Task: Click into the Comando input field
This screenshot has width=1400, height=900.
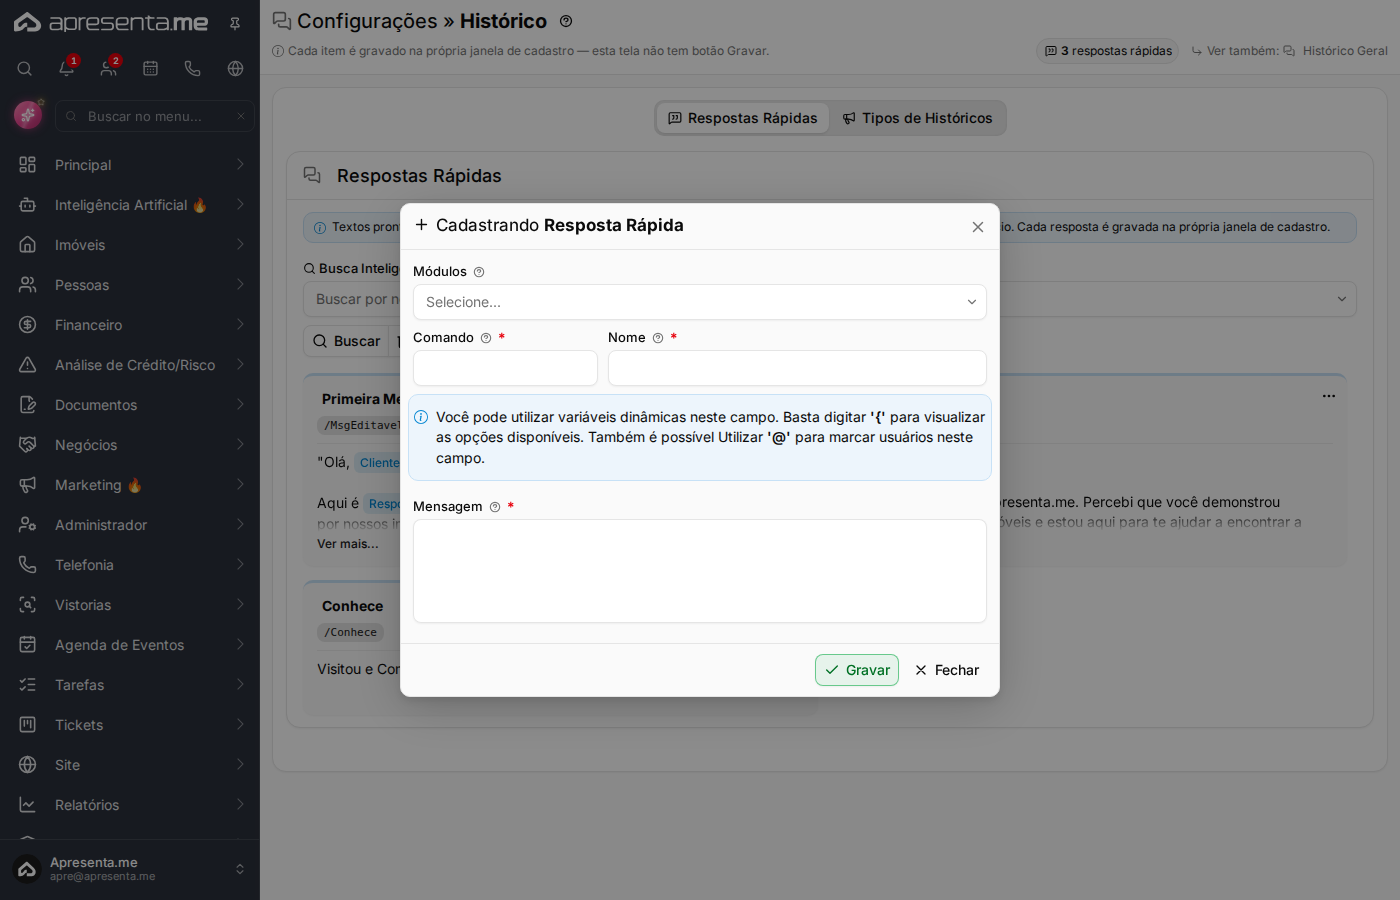Action: (505, 368)
